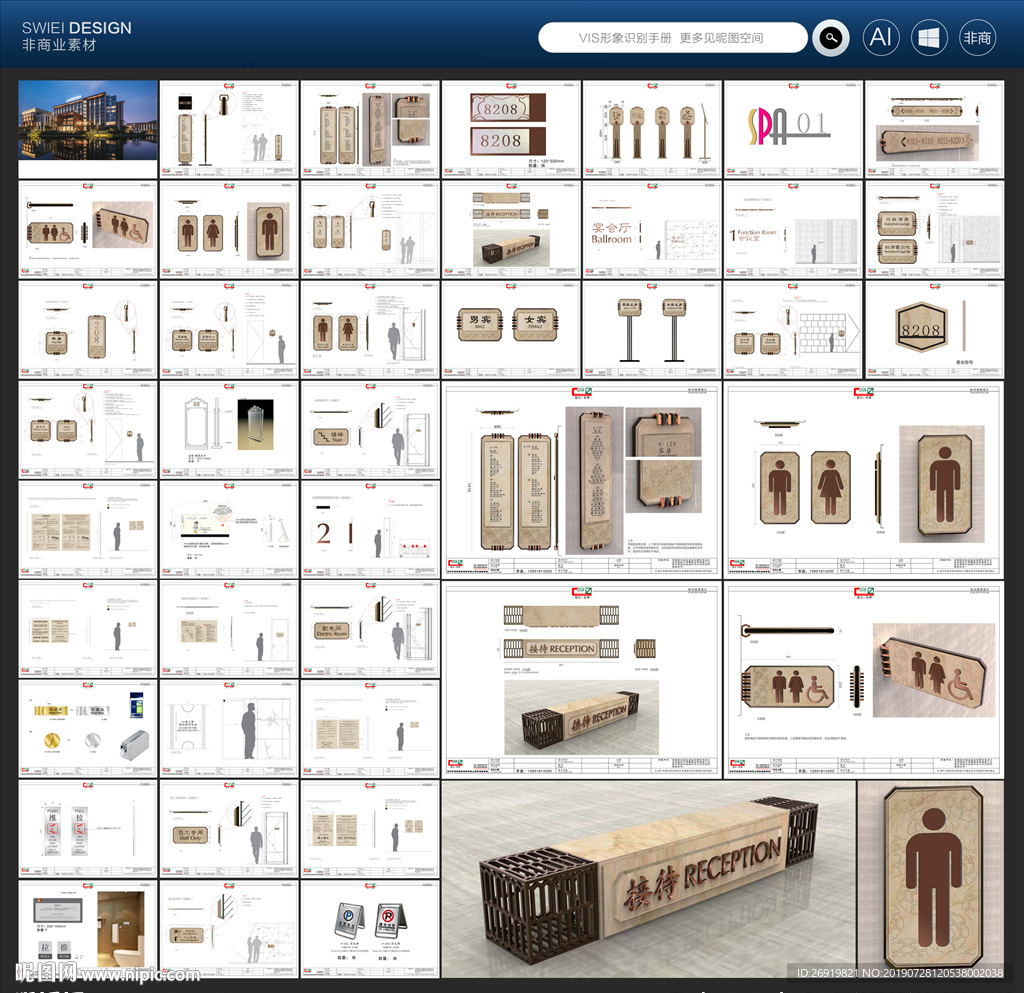
Task: Open the gold and silver hardware thumbnail
Action: click(88, 730)
